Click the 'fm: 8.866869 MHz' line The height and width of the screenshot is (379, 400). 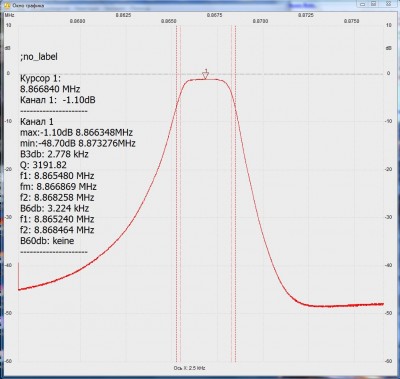click(x=58, y=186)
